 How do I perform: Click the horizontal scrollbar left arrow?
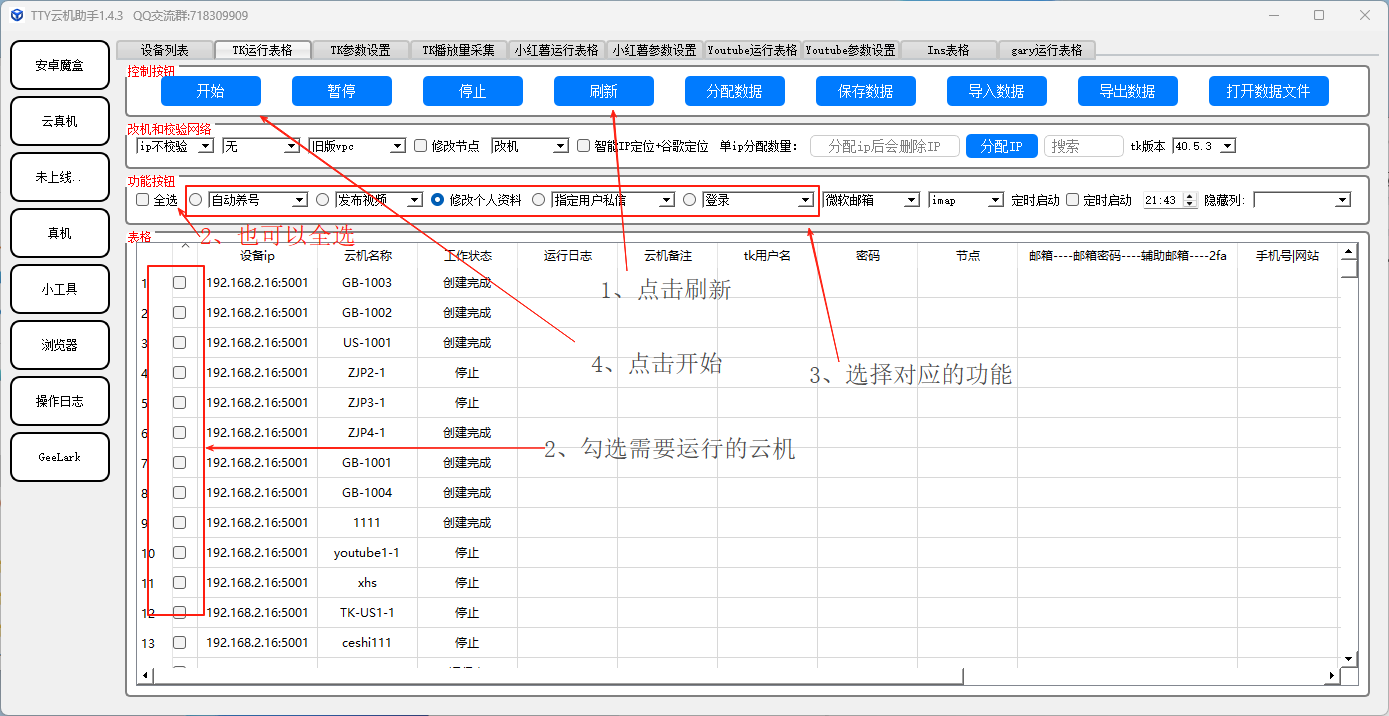point(146,676)
